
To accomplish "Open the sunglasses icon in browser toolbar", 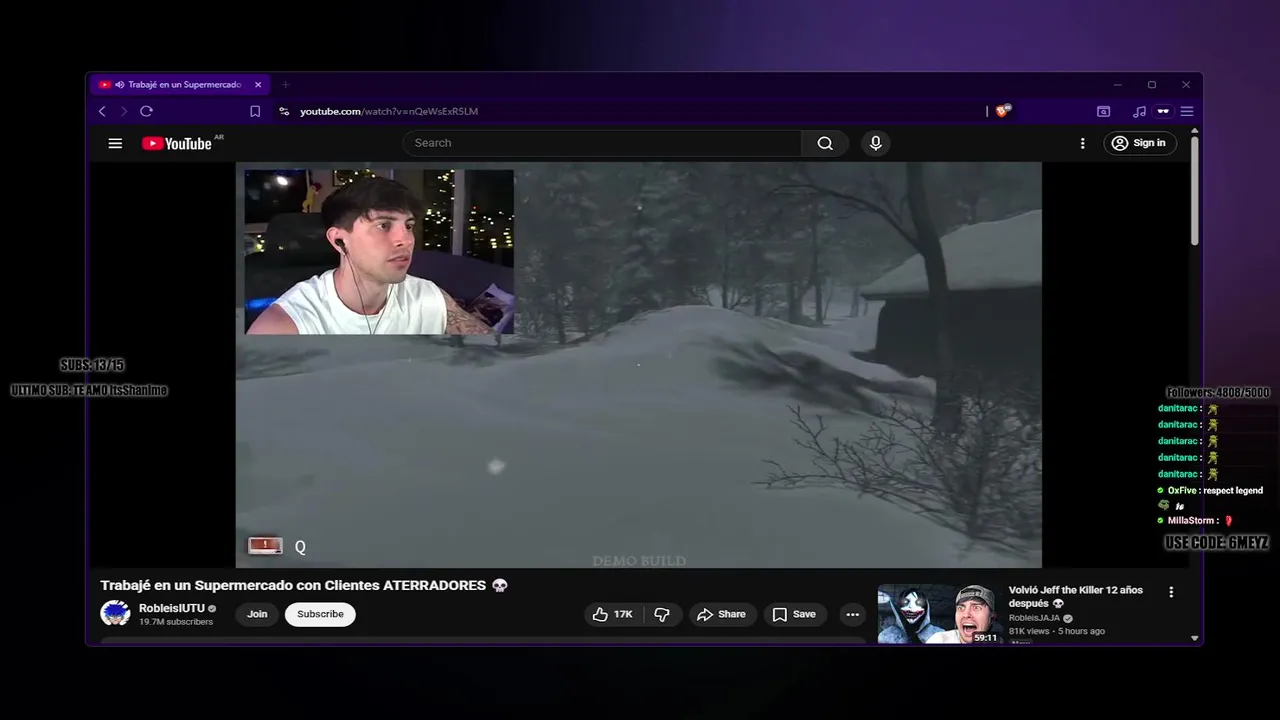I will click(1163, 111).
